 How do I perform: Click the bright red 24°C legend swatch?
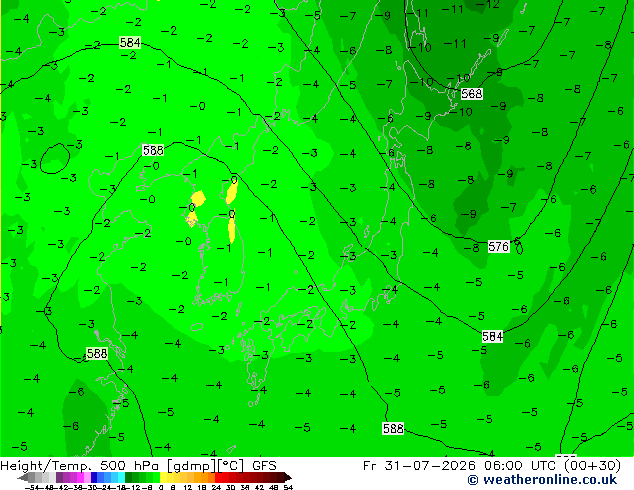(218, 478)
